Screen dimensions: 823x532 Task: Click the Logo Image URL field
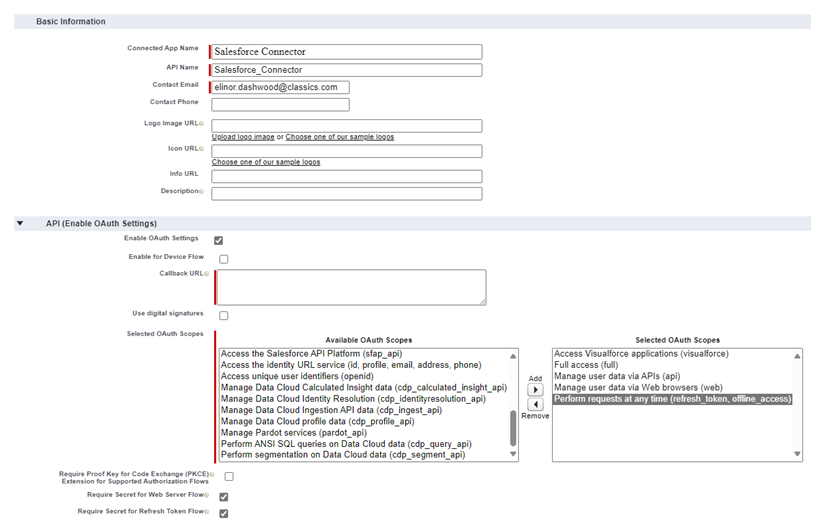(x=346, y=126)
